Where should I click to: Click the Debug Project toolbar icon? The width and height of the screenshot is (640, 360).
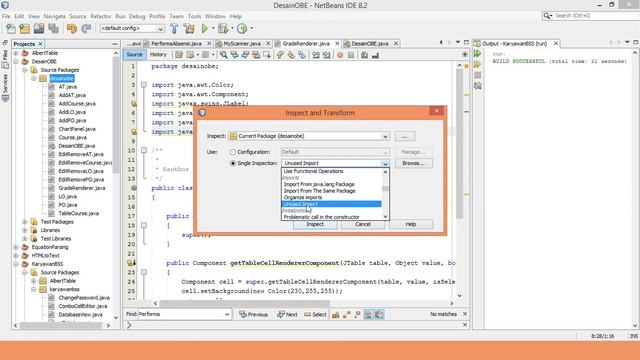pyautogui.click(x=223, y=29)
